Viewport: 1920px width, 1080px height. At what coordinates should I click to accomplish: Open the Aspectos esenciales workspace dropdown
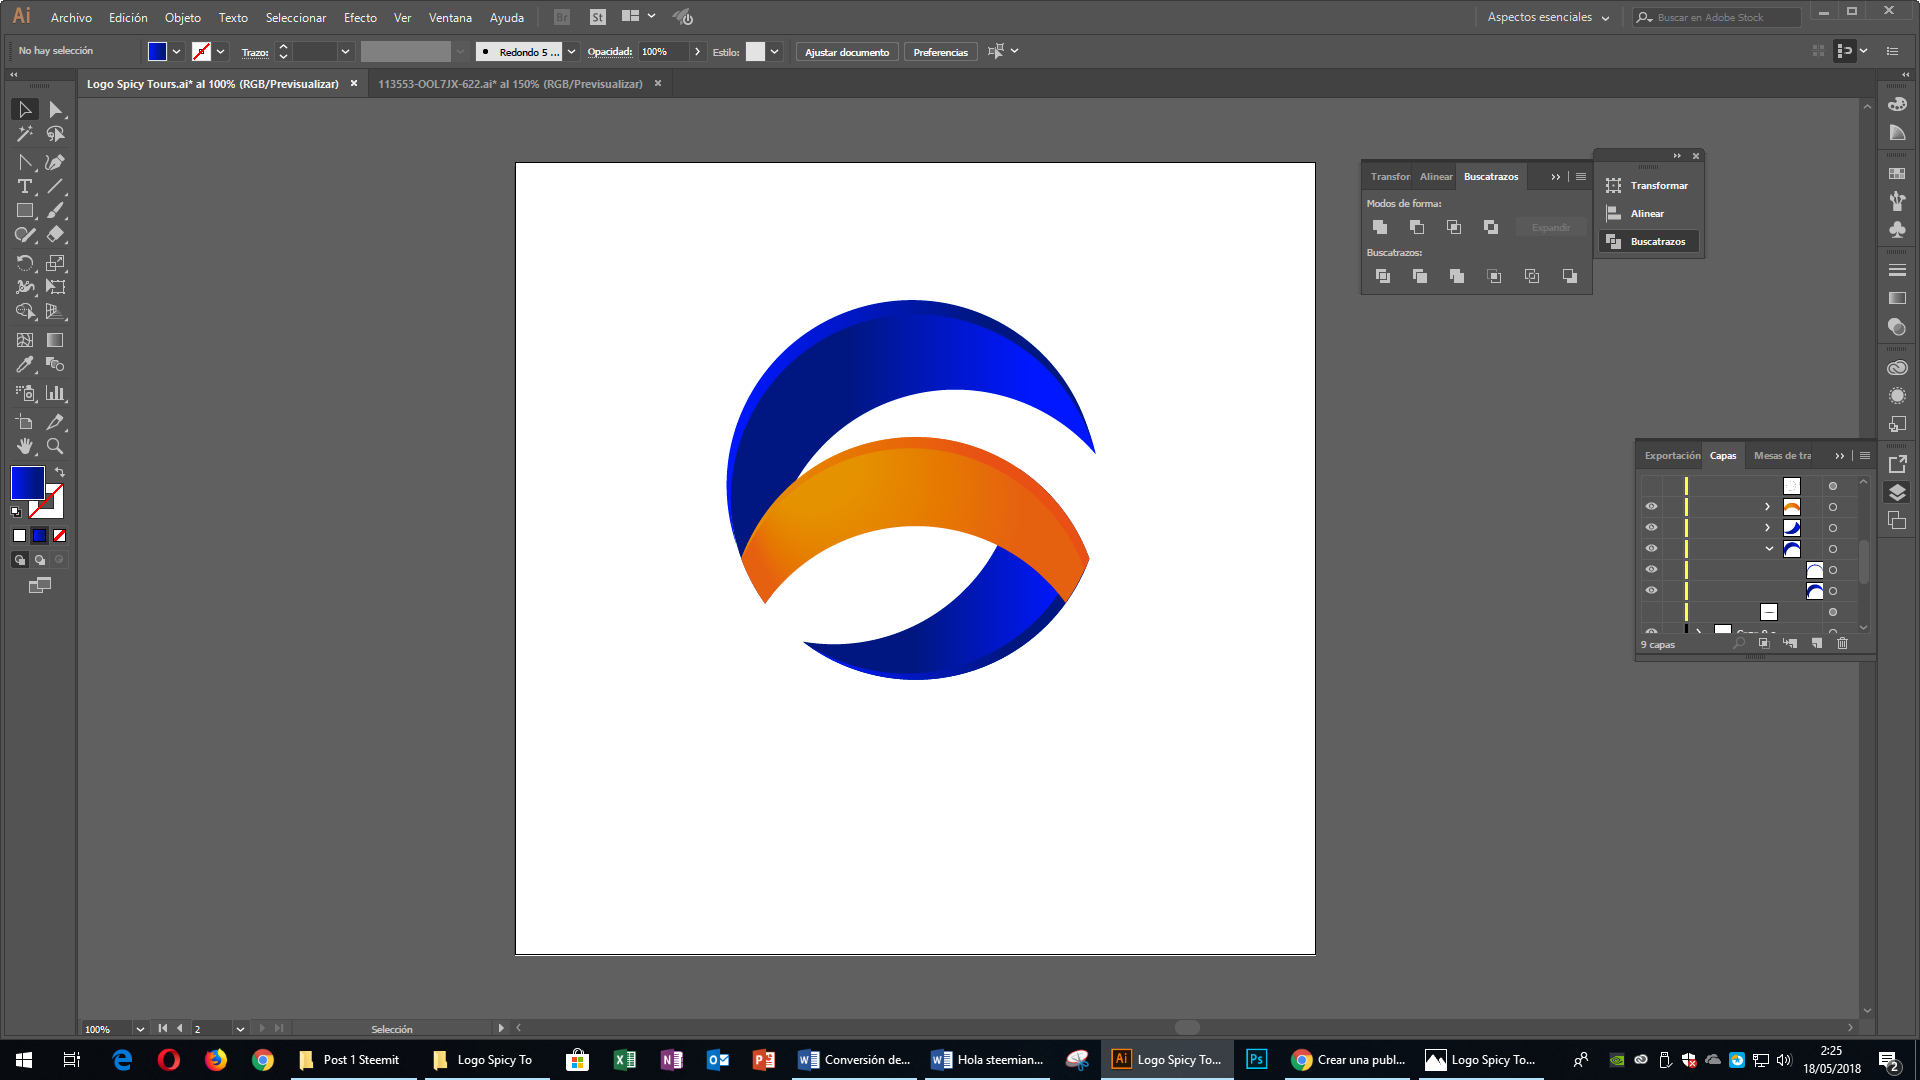1548,17
